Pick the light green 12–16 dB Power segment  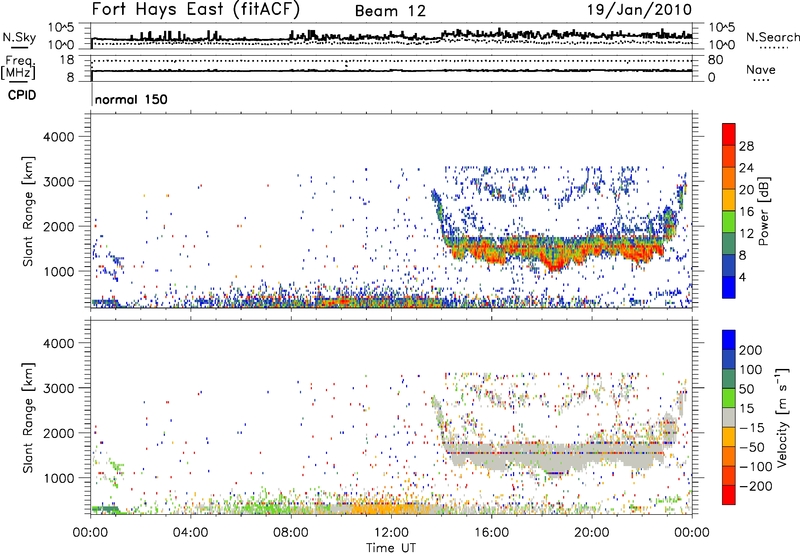(x=729, y=222)
